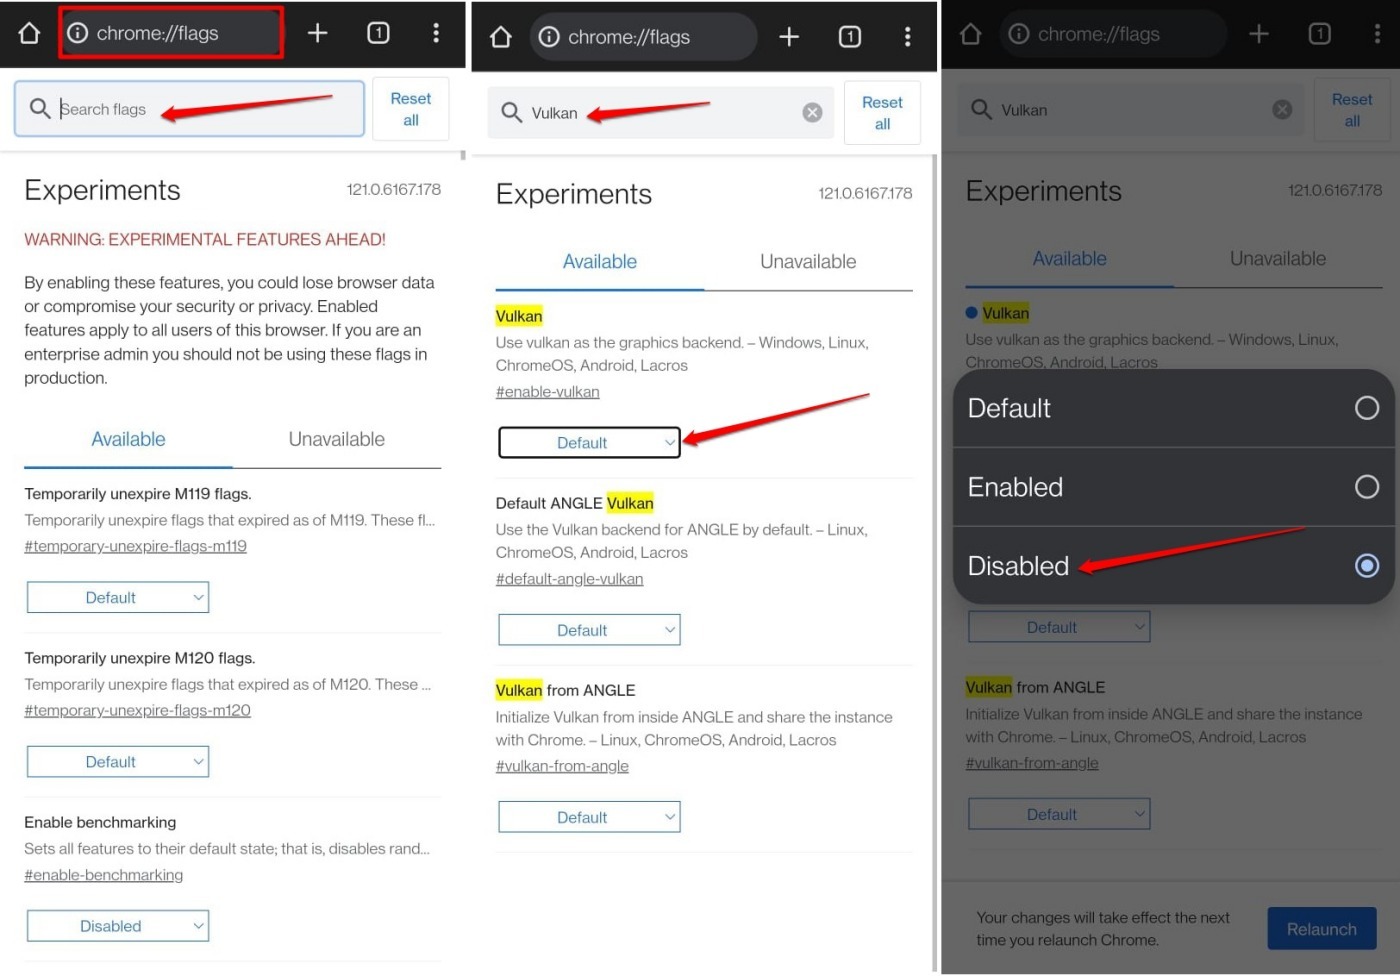The image size is (1400, 976).
Task: Open dropdown for Temporarily unexpire M119 flags
Action: [x=118, y=598]
